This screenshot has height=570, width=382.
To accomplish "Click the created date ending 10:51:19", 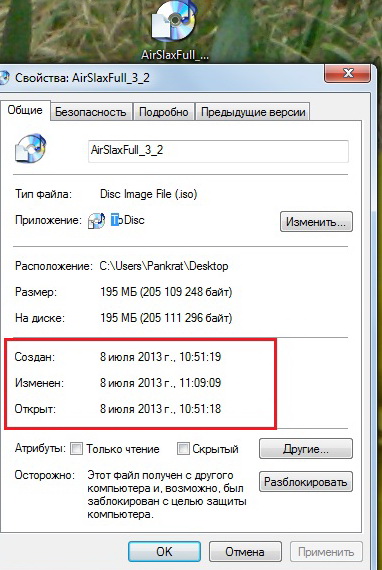I will pyautogui.click(x=160, y=357).
